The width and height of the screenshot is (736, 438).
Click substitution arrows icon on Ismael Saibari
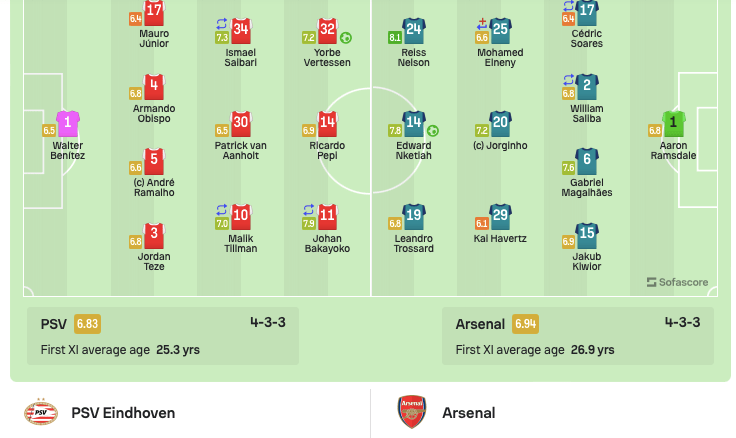[222, 23]
